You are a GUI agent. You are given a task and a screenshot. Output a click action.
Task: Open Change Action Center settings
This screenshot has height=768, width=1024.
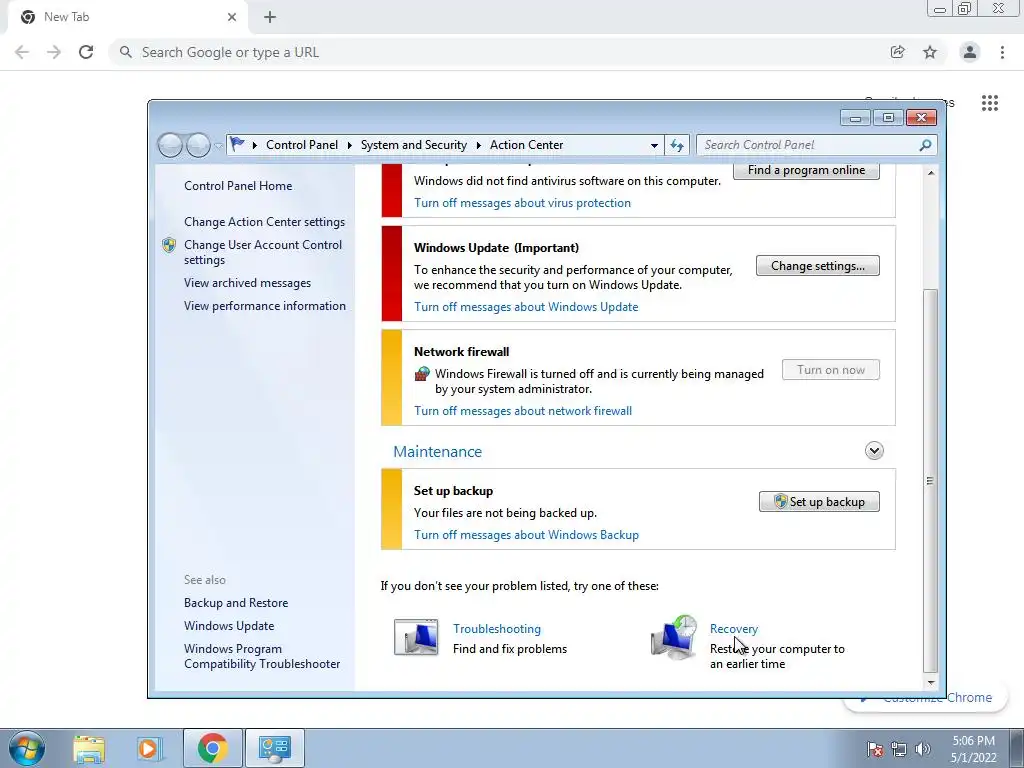[264, 222]
